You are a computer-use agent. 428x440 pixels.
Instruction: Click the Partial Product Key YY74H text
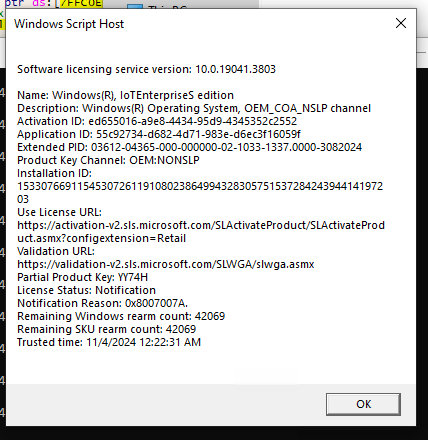tap(82, 277)
